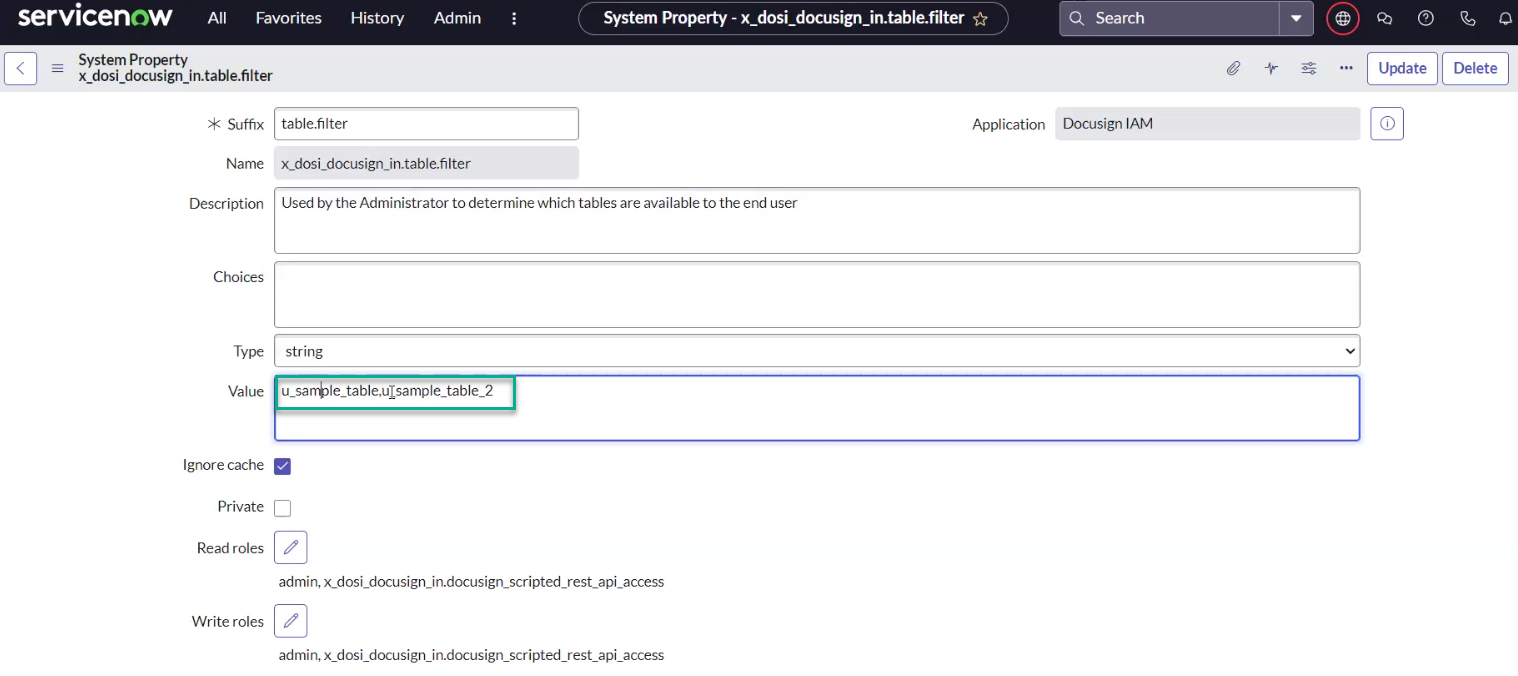Click the Update button
This screenshot has height=676, width=1518.
click(1402, 68)
